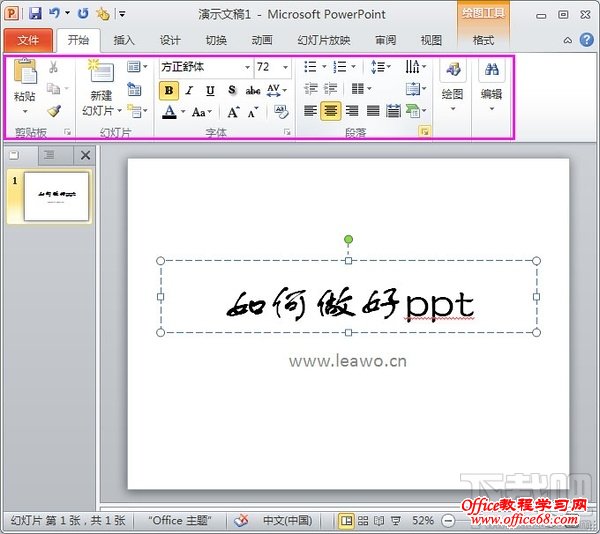The image size is (600, 534).
Task: Open the 文件 file menu tab
Action: click(x=28, y=40)
